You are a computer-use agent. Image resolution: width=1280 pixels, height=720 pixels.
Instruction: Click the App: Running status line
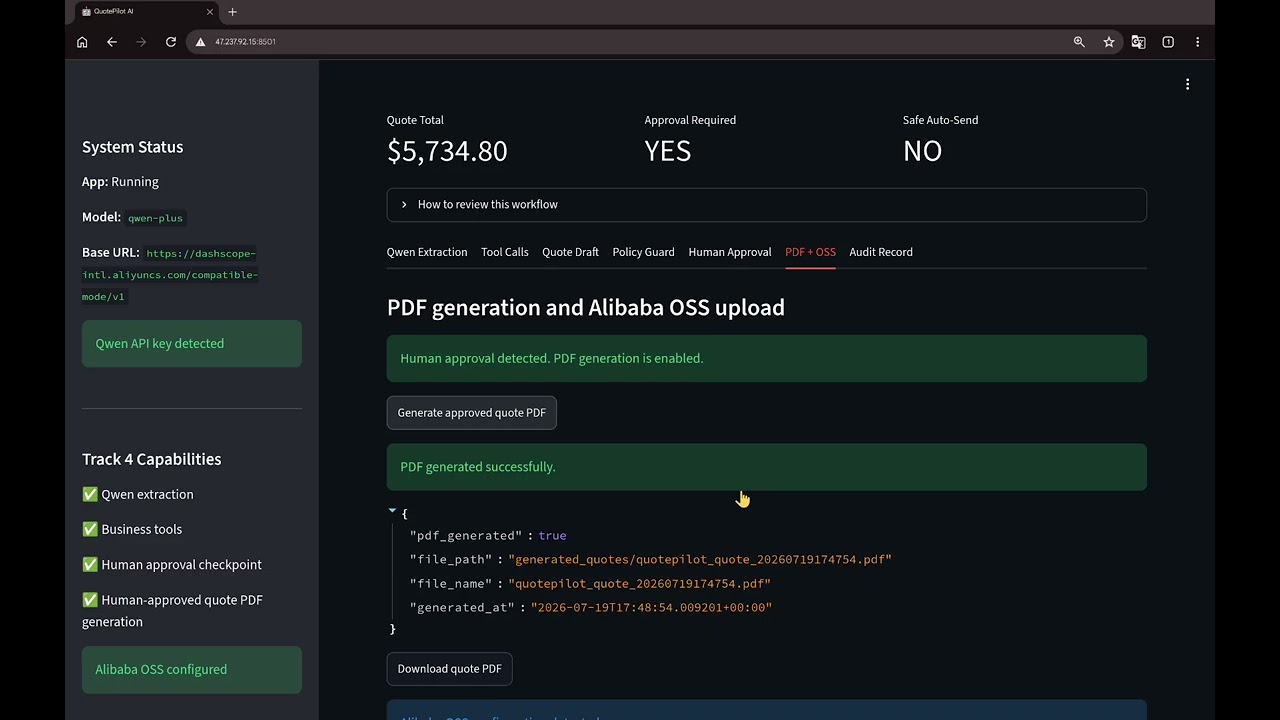pyautogui.click(x=120, y=182)
